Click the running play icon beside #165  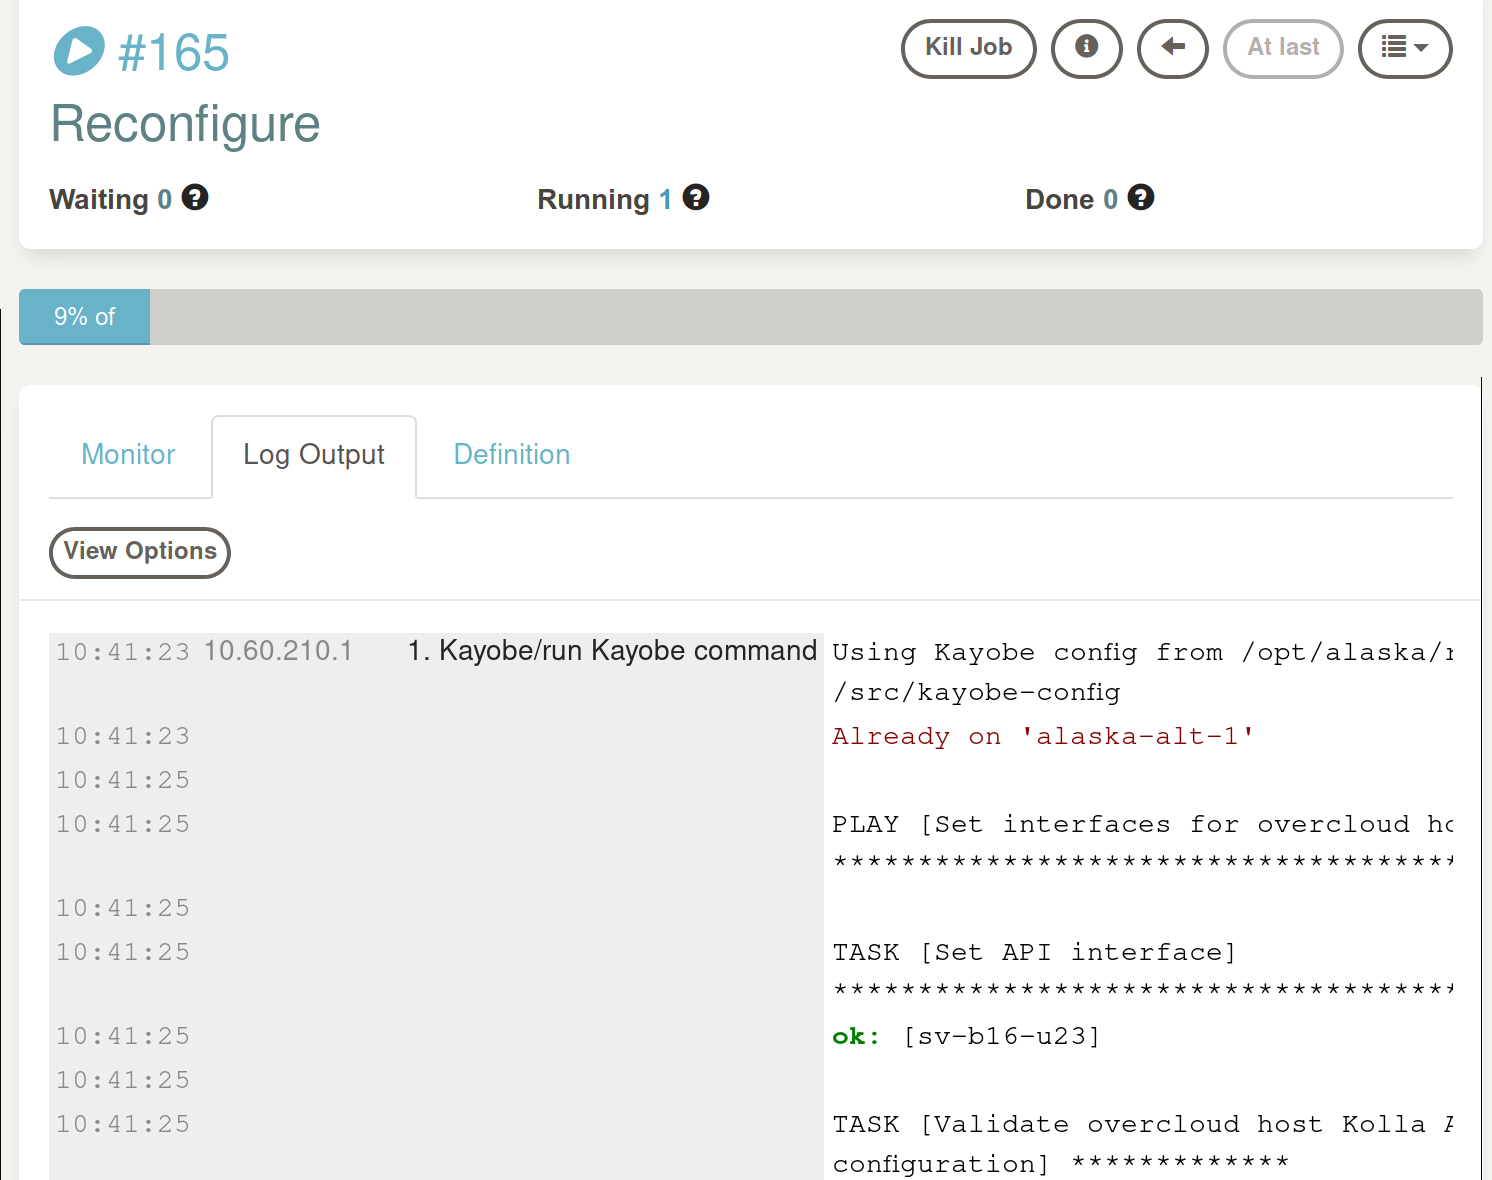(x=79, y=51)
